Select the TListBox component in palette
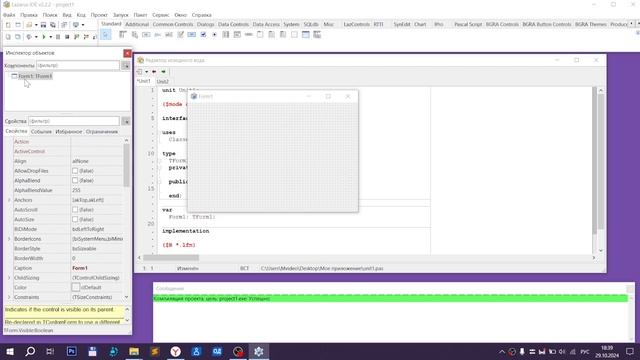 click(226, 35)
